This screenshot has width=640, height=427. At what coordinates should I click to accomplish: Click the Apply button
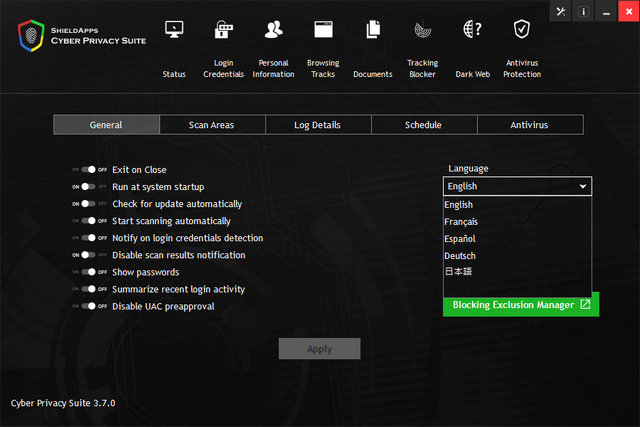[x=319, y=349]
